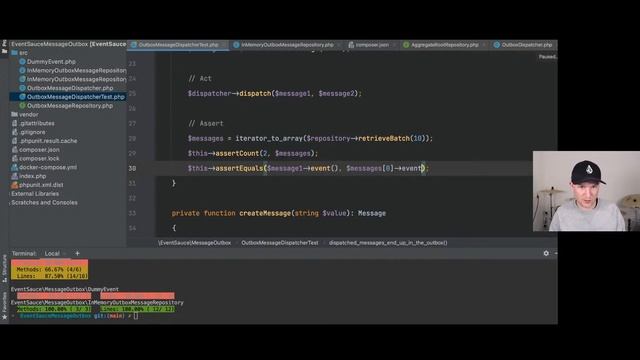Switch to composer.json editor tab

pos(372,45)
